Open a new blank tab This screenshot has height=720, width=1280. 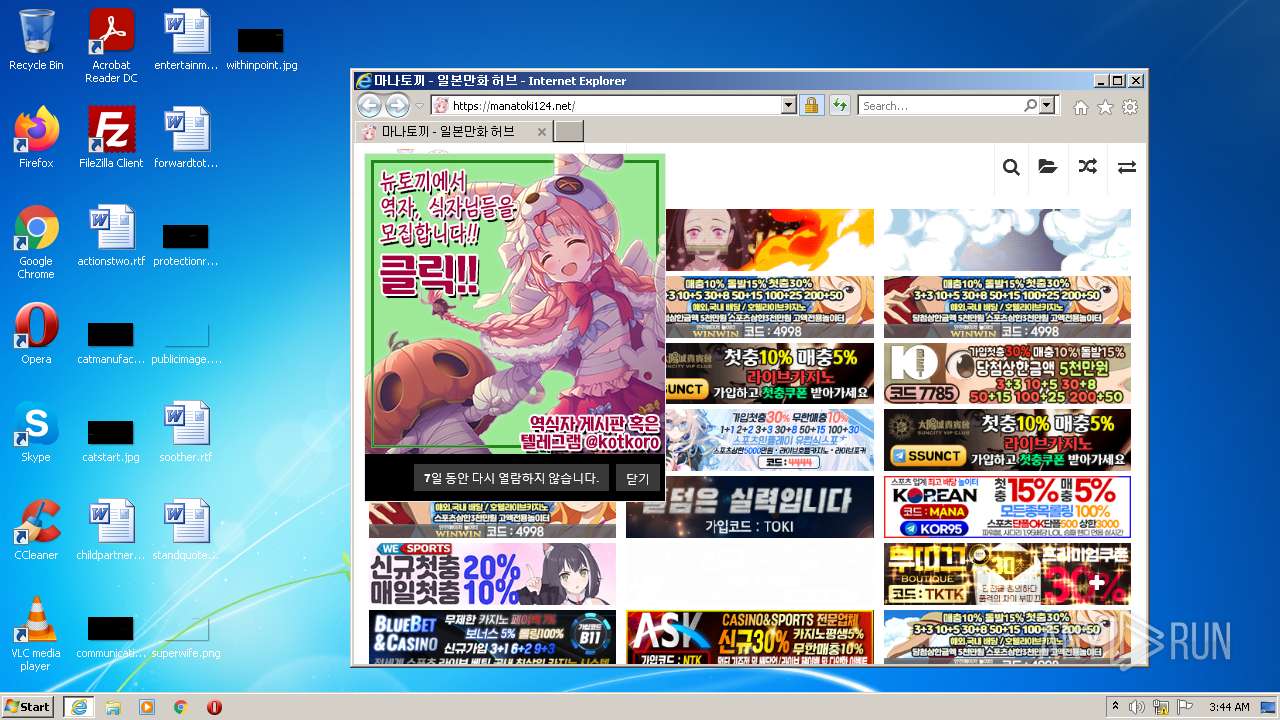(568, 132)
